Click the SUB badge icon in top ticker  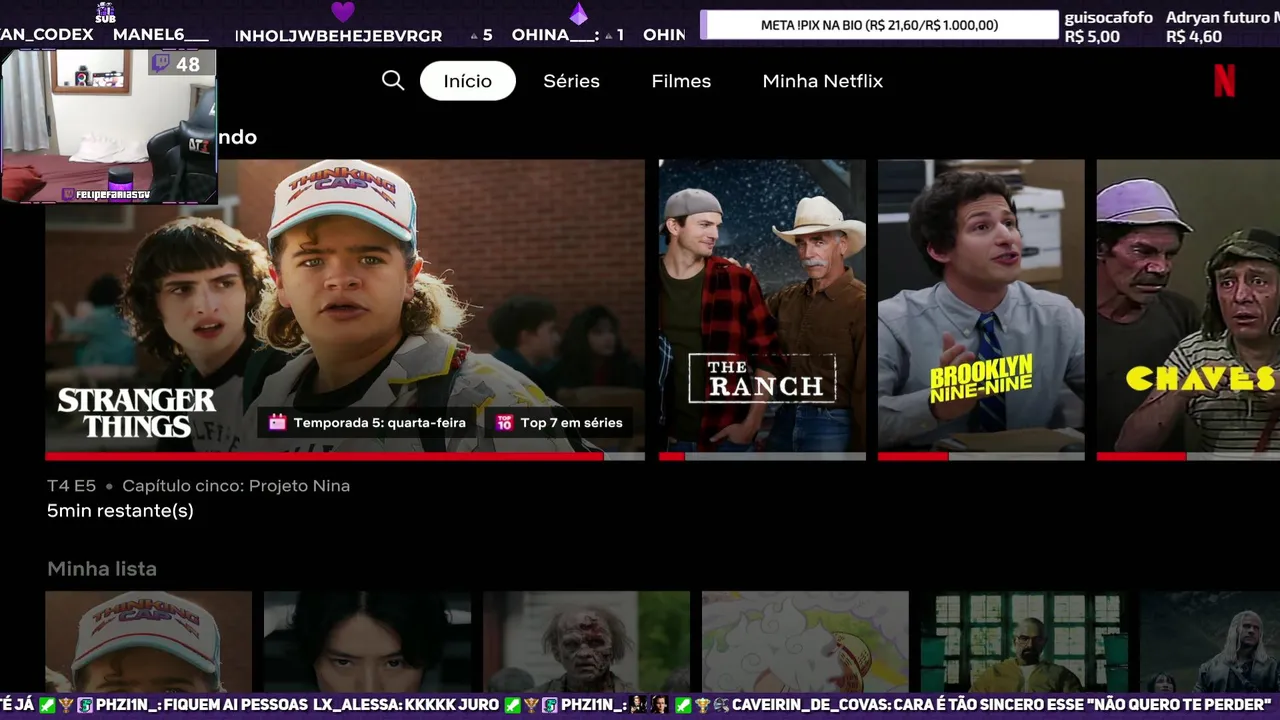(105, 12)
